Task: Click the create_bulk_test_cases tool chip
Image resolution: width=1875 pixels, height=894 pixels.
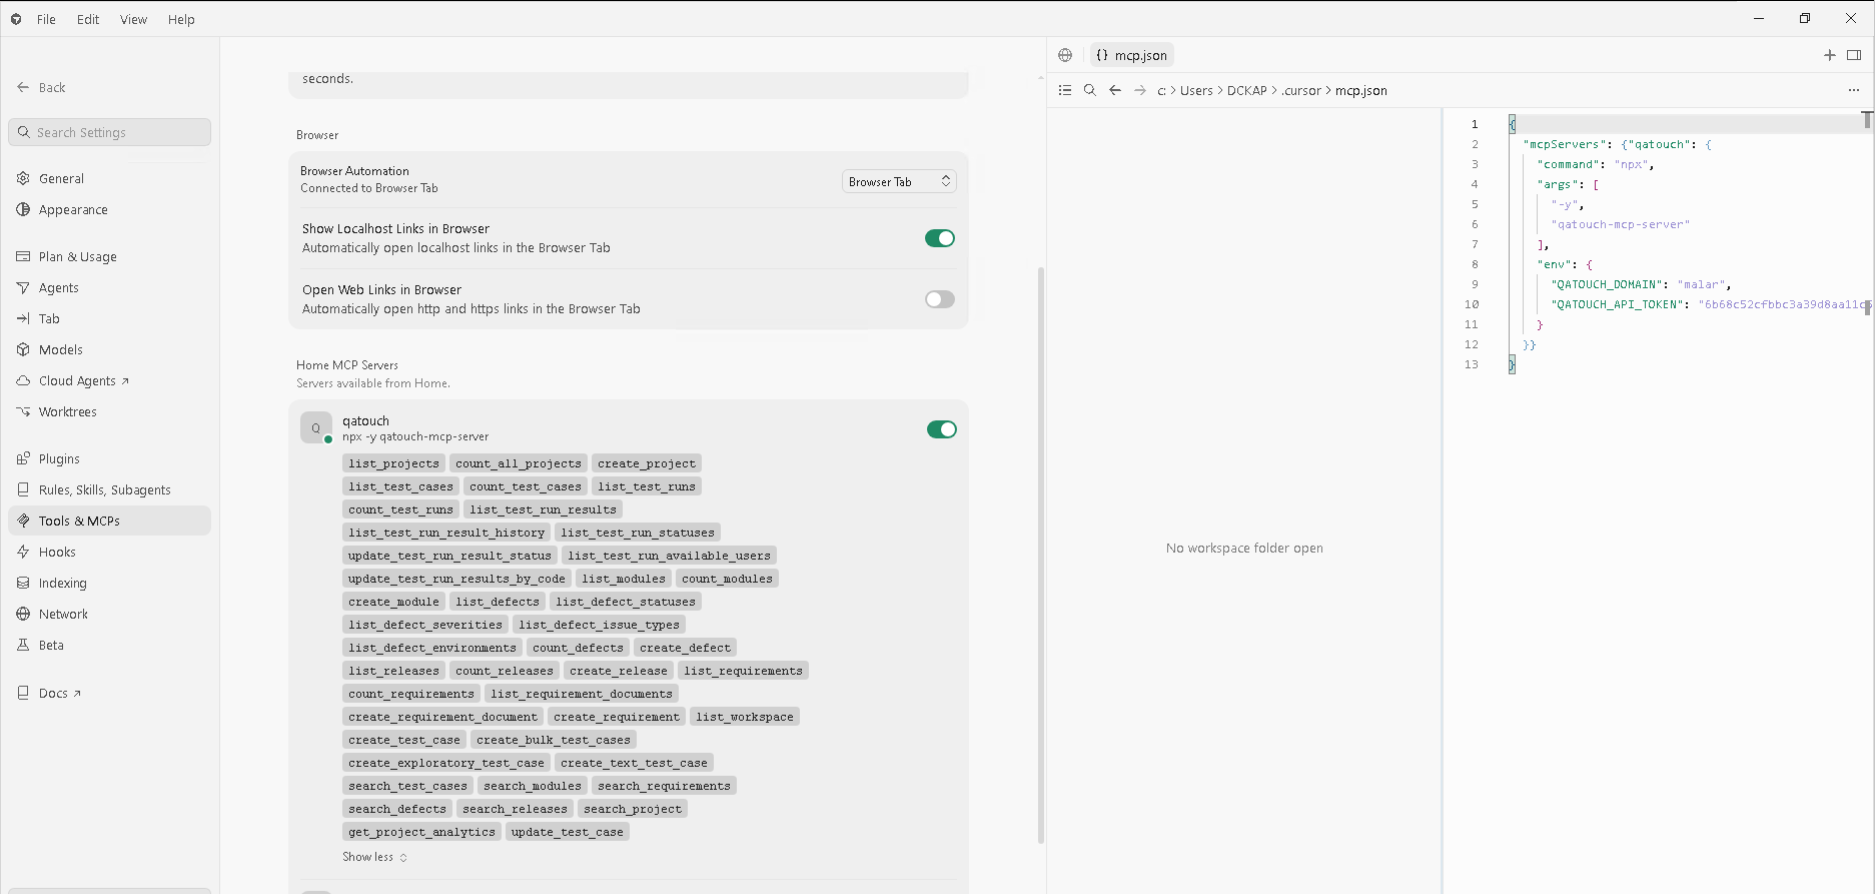Action: click(x=553, y=739)
